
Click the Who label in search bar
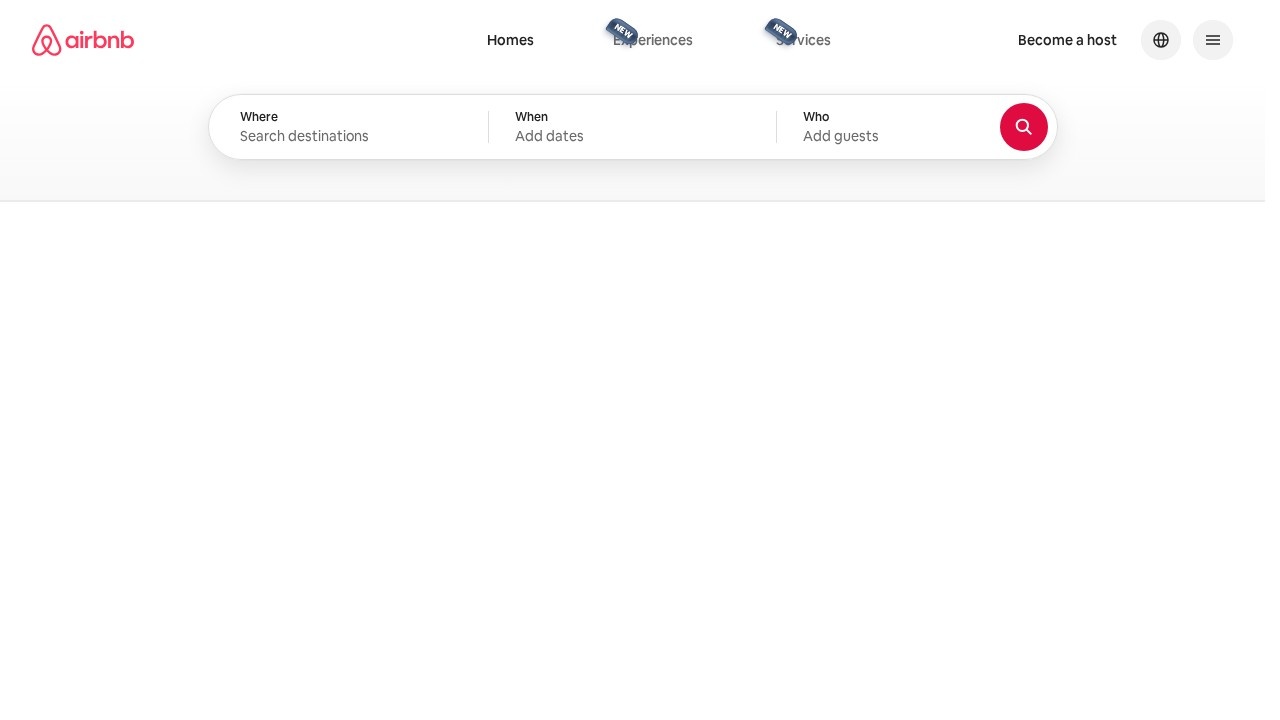(x=816, y=117)
